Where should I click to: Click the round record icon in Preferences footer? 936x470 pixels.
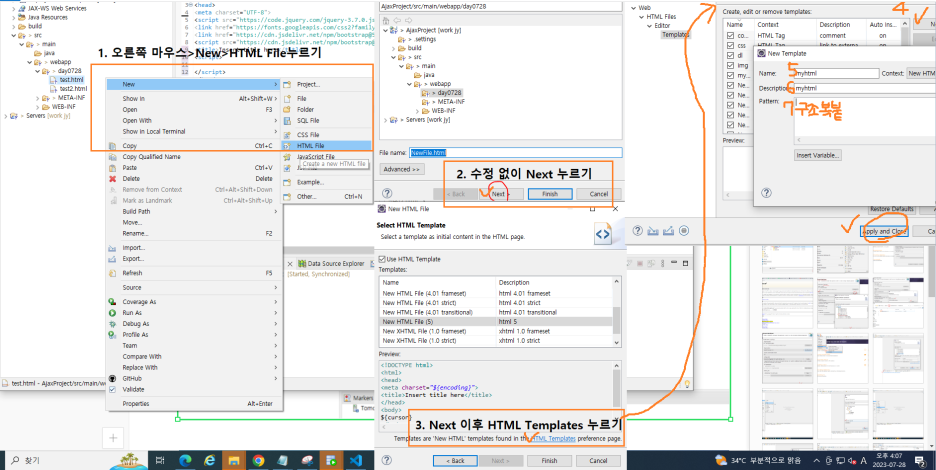click(x=684, y=231)
